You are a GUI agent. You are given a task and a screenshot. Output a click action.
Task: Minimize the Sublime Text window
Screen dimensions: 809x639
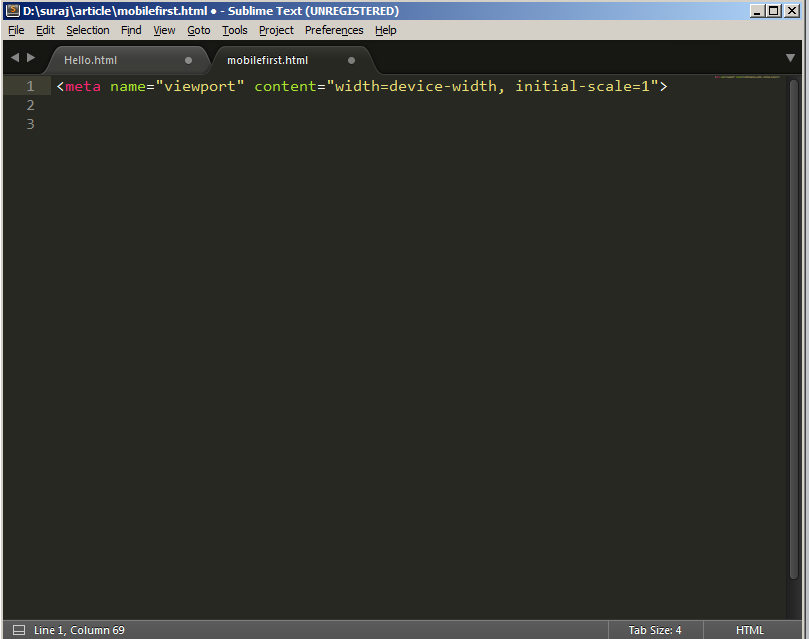[757, 10]
